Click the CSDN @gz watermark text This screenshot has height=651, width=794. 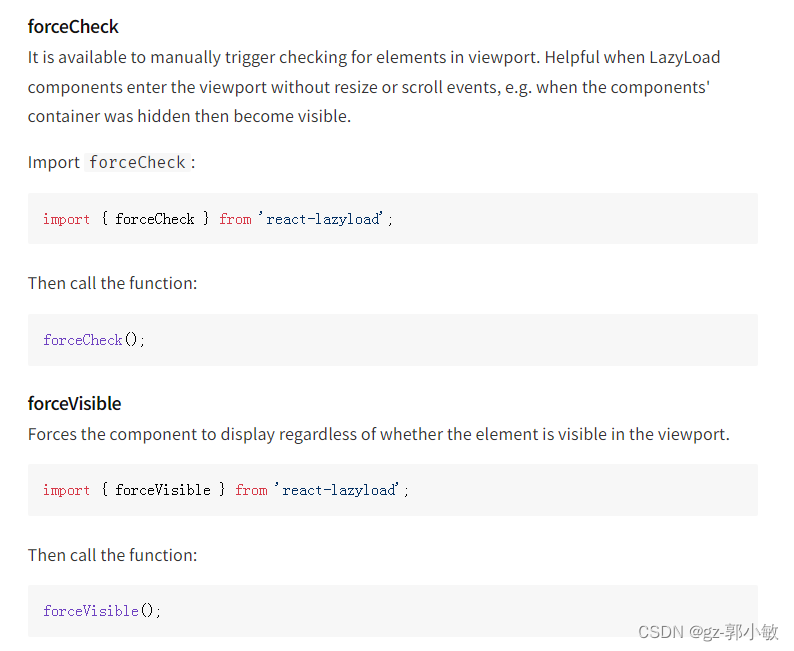coord(708,632)
